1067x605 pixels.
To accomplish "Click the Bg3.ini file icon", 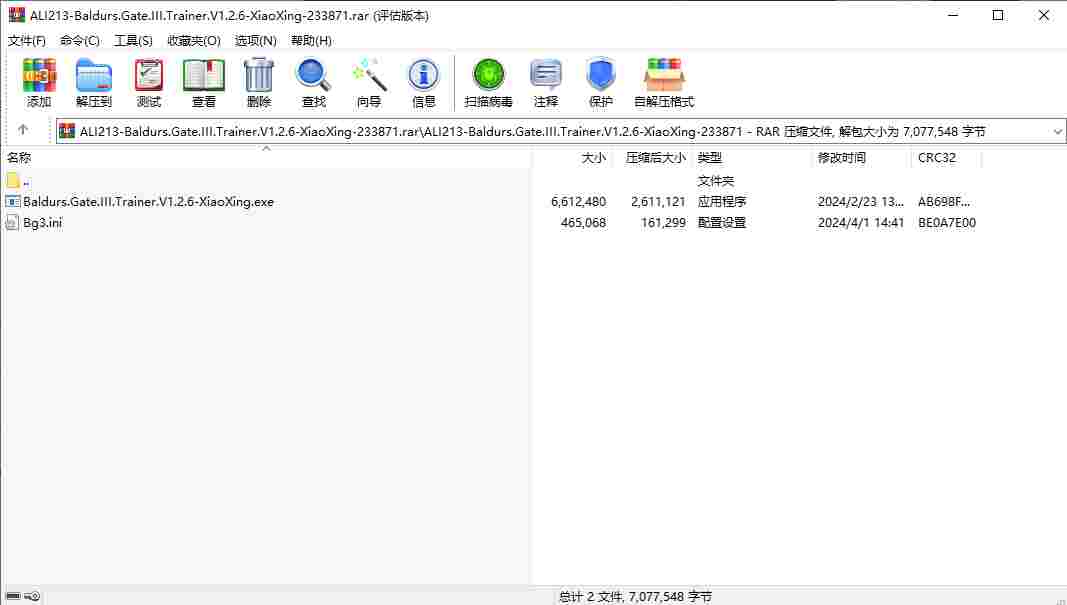I will pyautogui.click(x=12, y=223).
